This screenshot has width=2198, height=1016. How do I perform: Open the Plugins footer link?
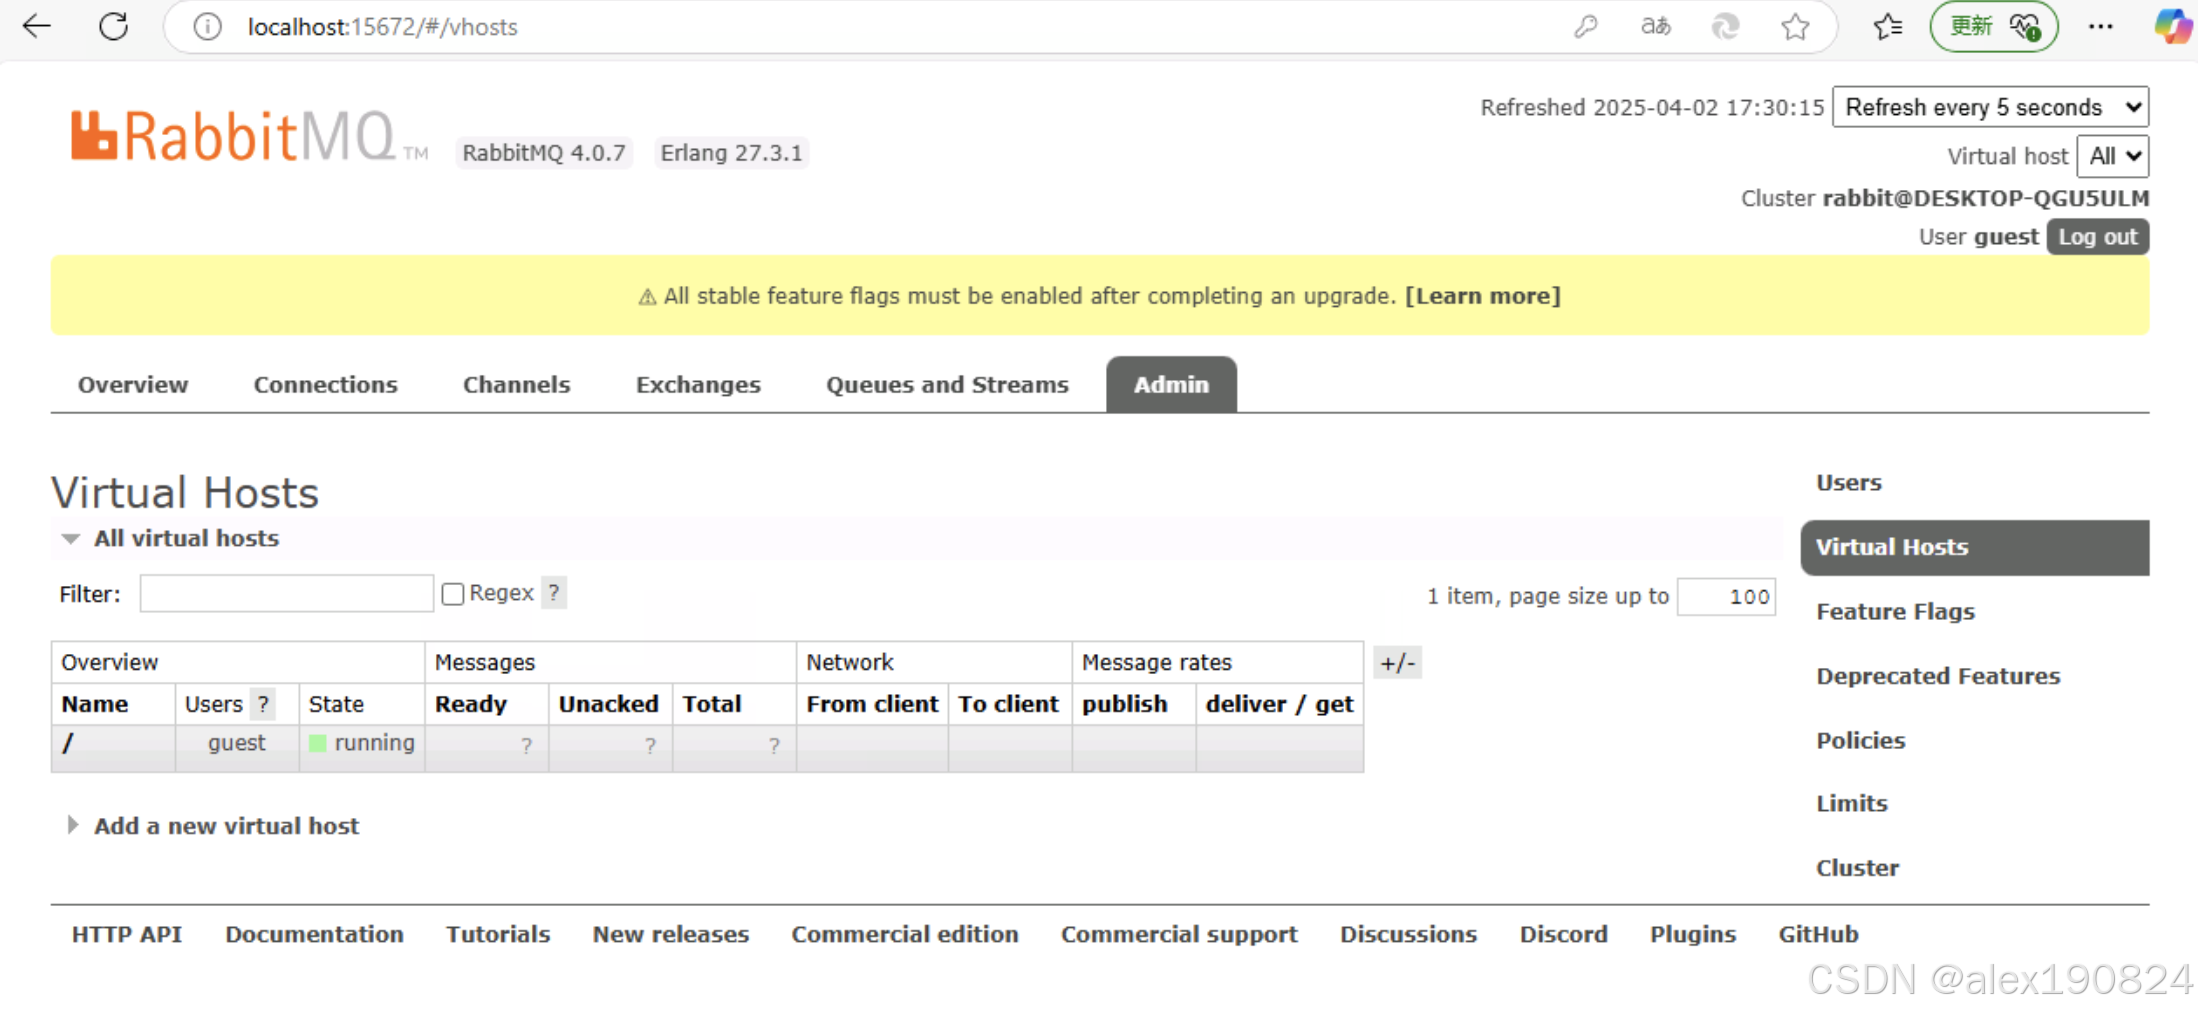pos(1692,934)
